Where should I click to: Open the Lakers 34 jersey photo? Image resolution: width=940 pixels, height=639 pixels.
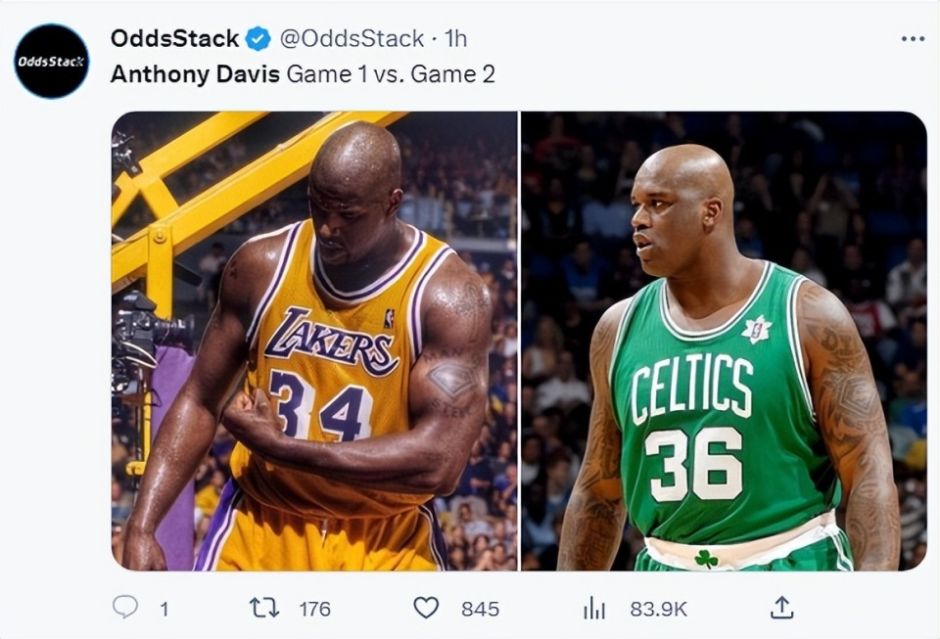[314, 341]
